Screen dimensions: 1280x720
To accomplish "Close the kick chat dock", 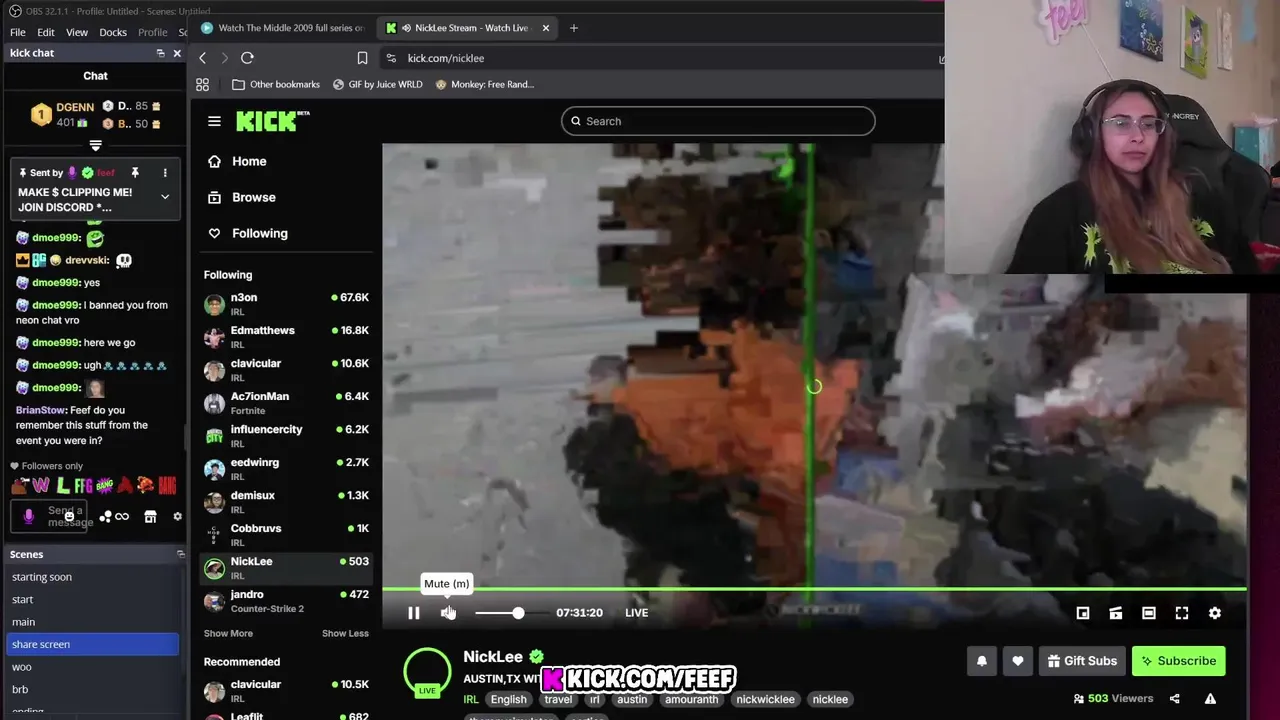I will 177,53.
